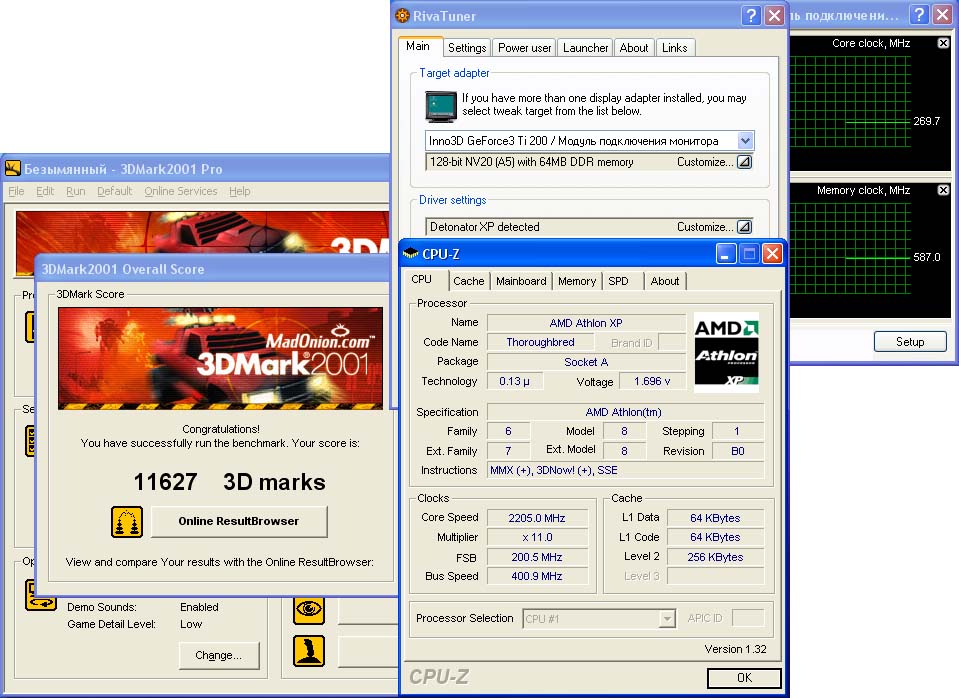Click the Socket A package value

coord(586,362)
